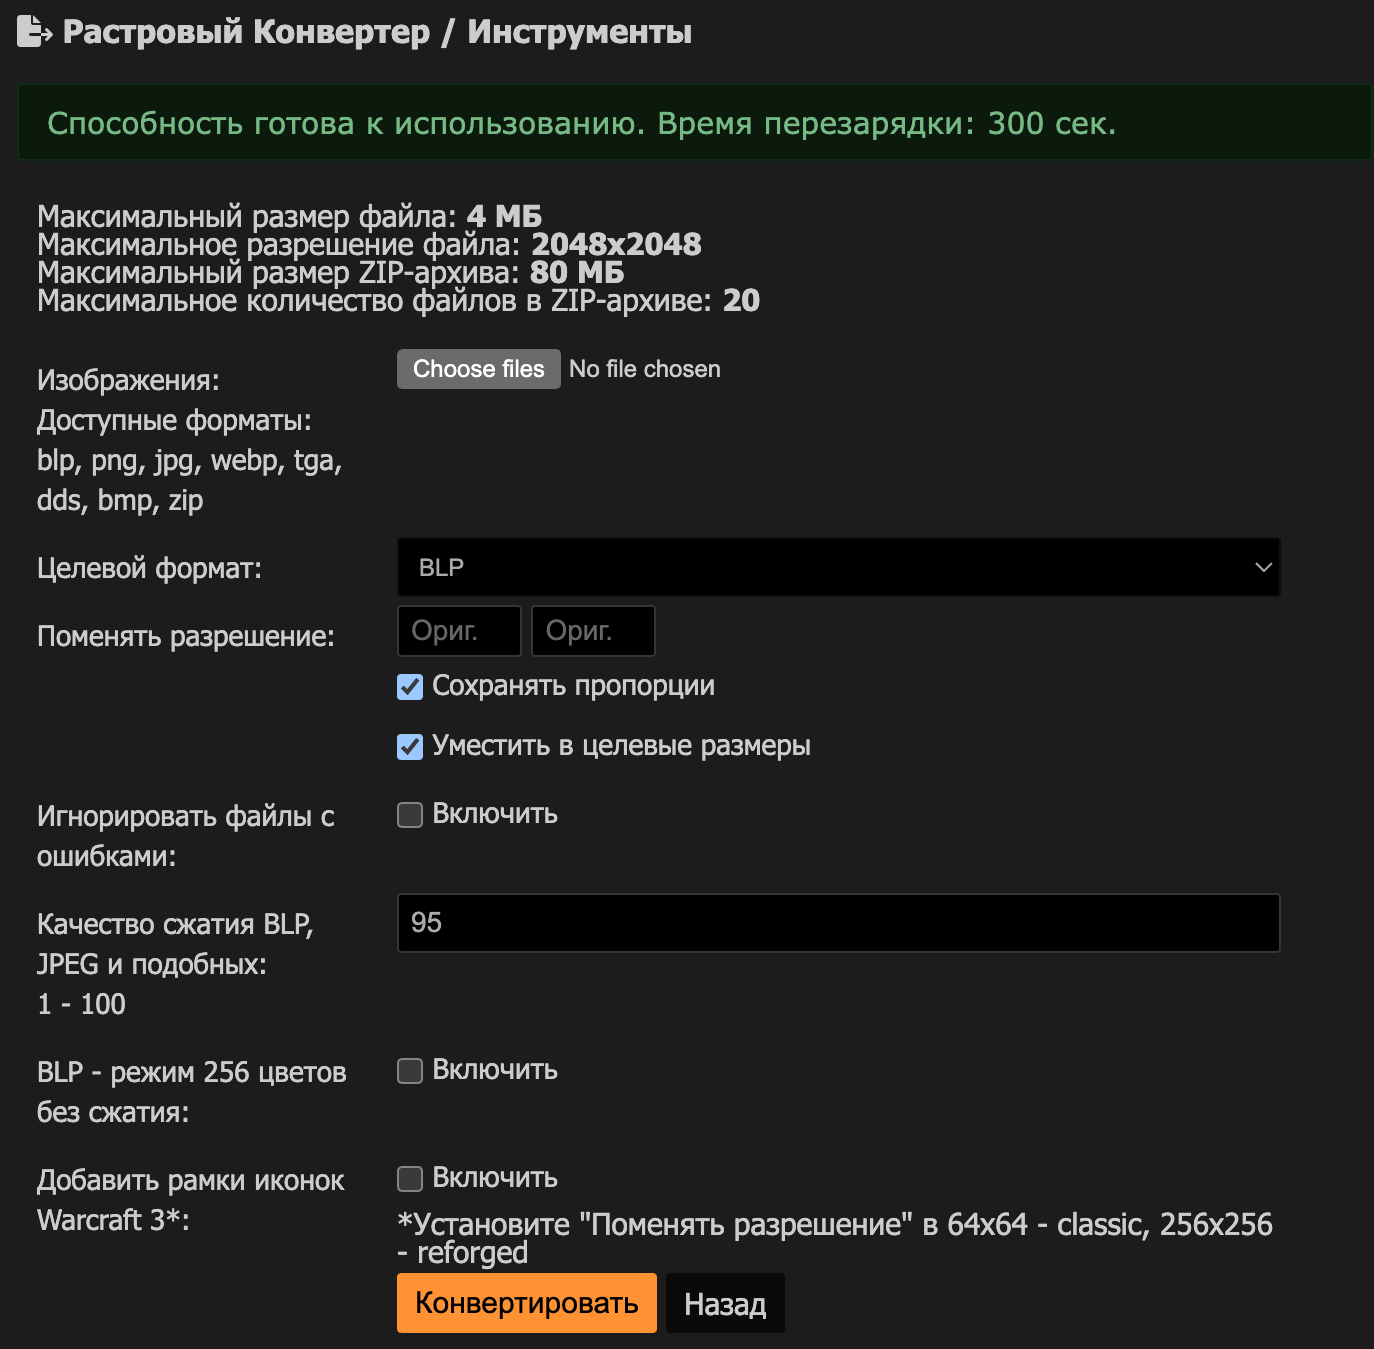Click the green ability-ready notification banner

coord(694,123)
